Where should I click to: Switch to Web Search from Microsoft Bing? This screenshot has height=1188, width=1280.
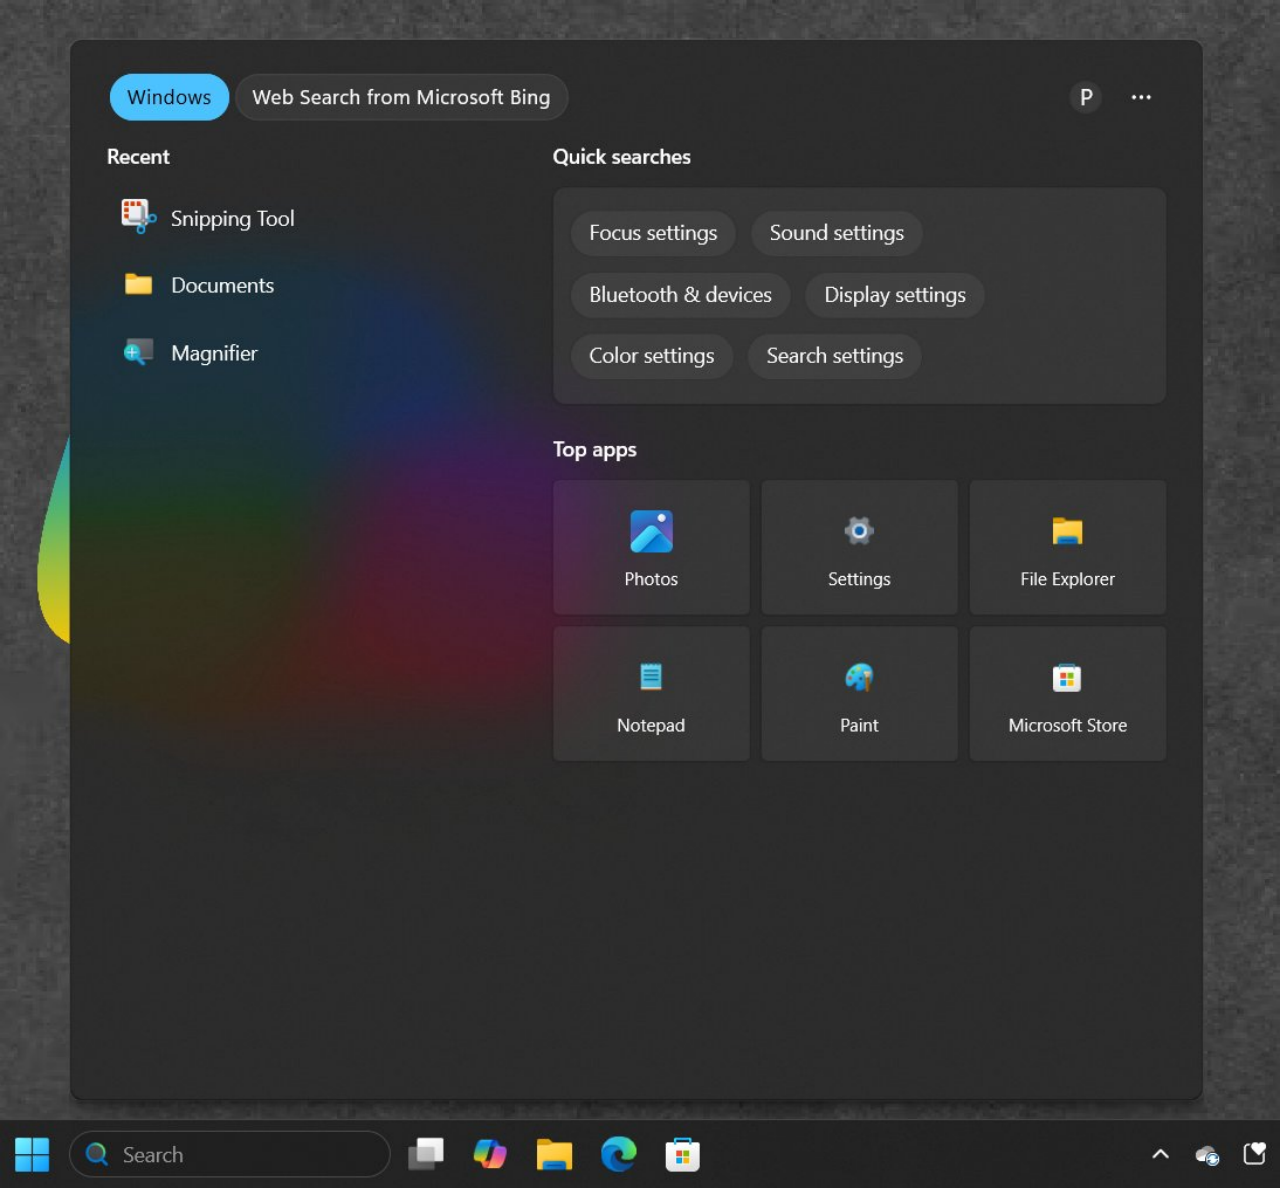[x=401, y=97]
